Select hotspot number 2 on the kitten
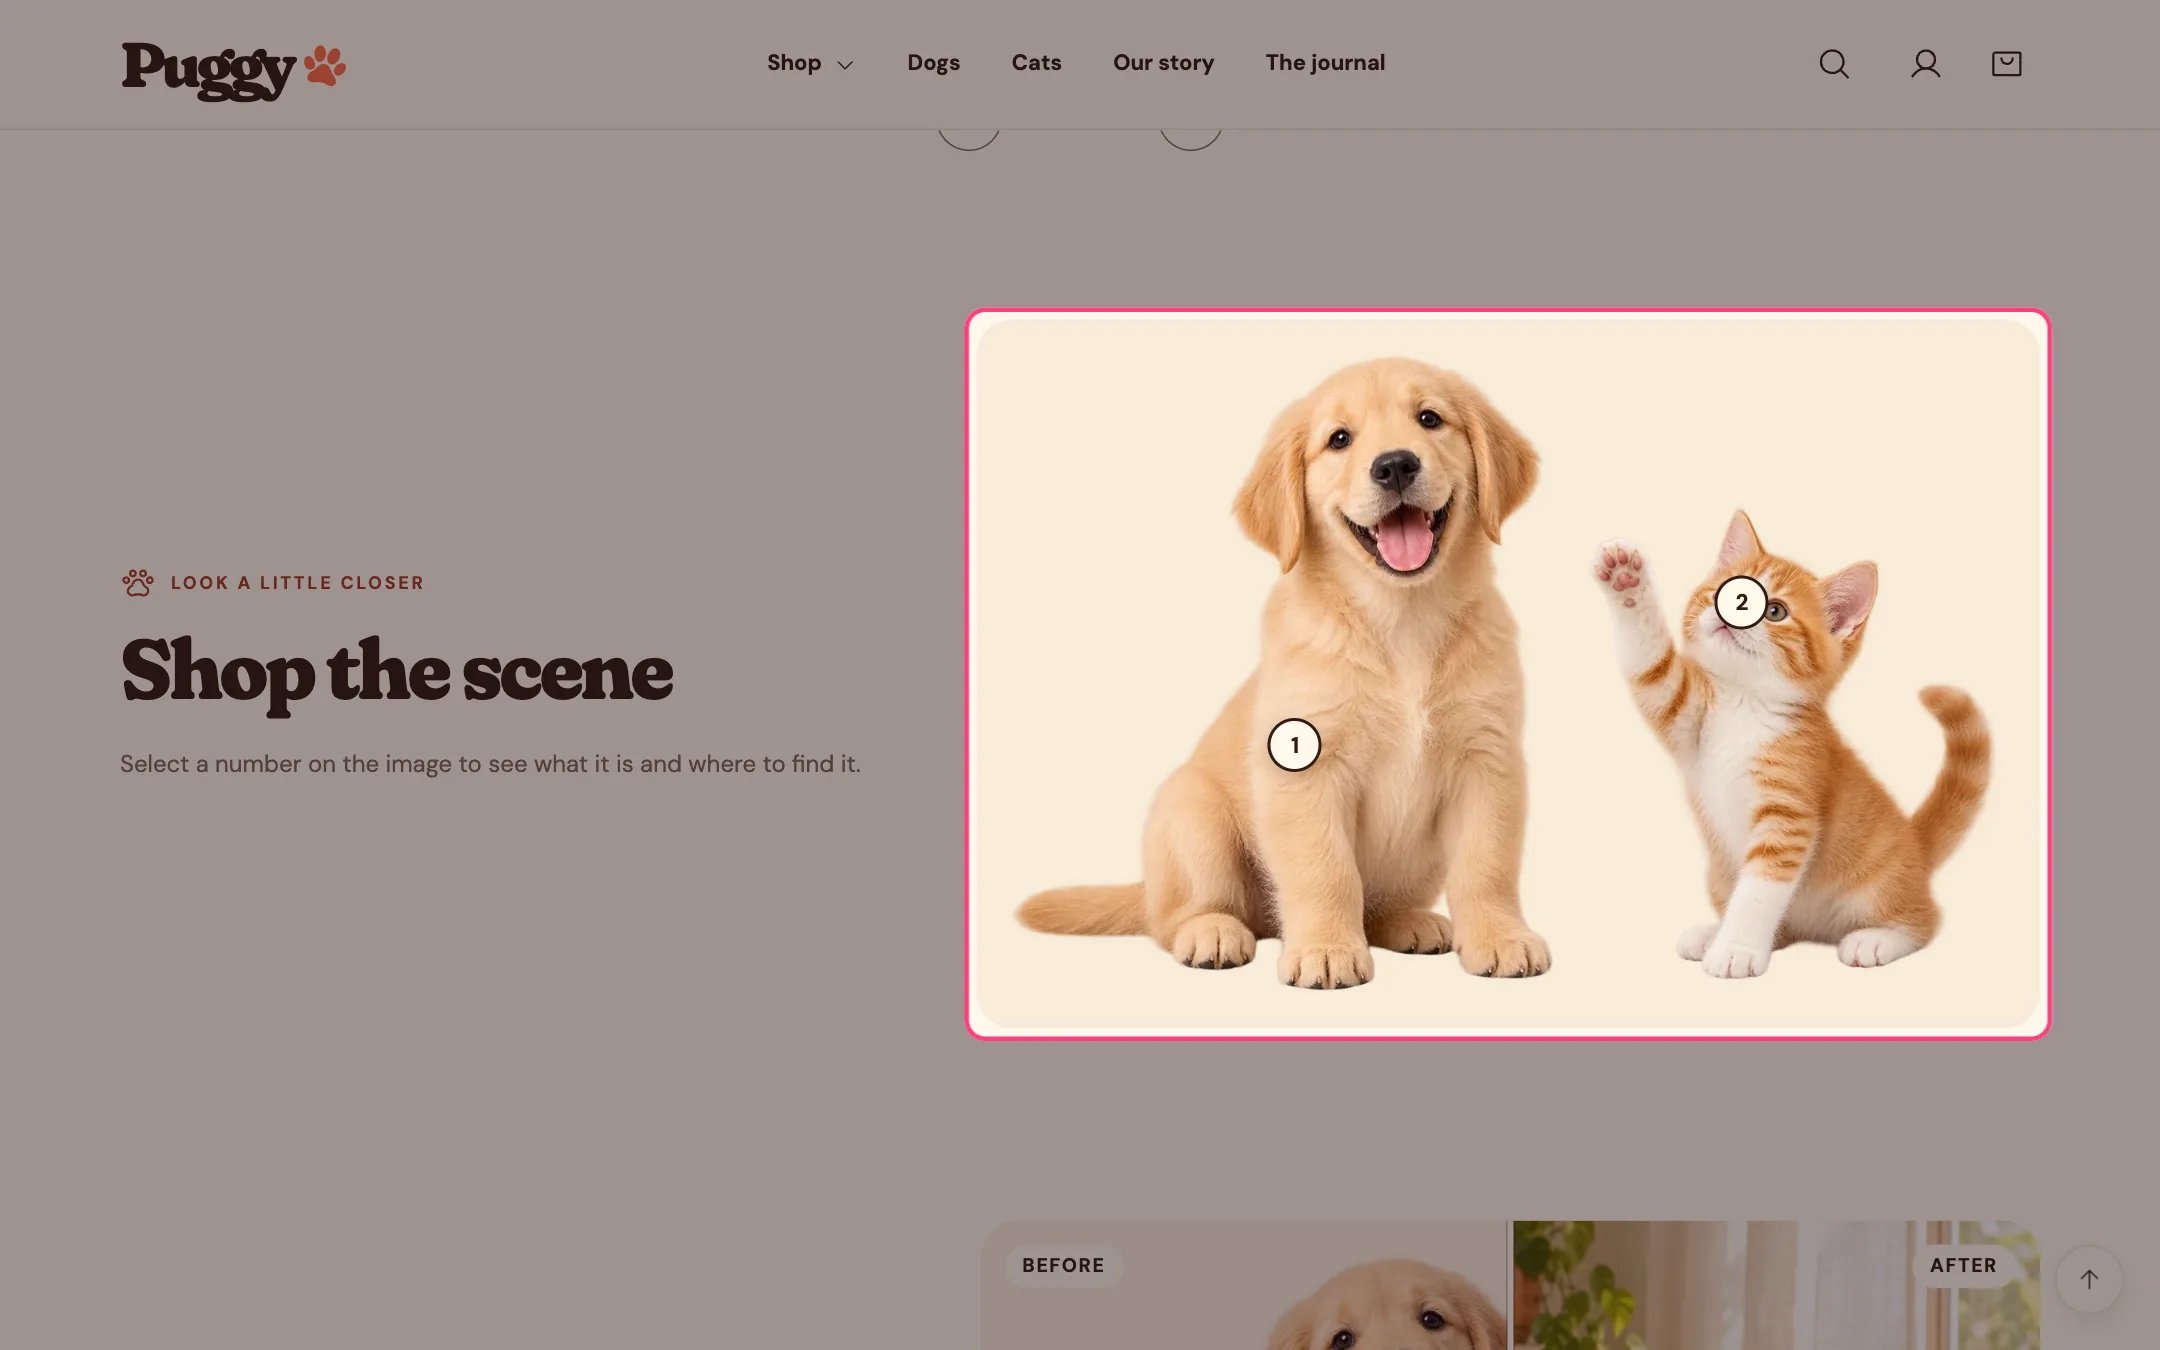The width and height of the screenshot is (2160, 1350). (1741, 602)
